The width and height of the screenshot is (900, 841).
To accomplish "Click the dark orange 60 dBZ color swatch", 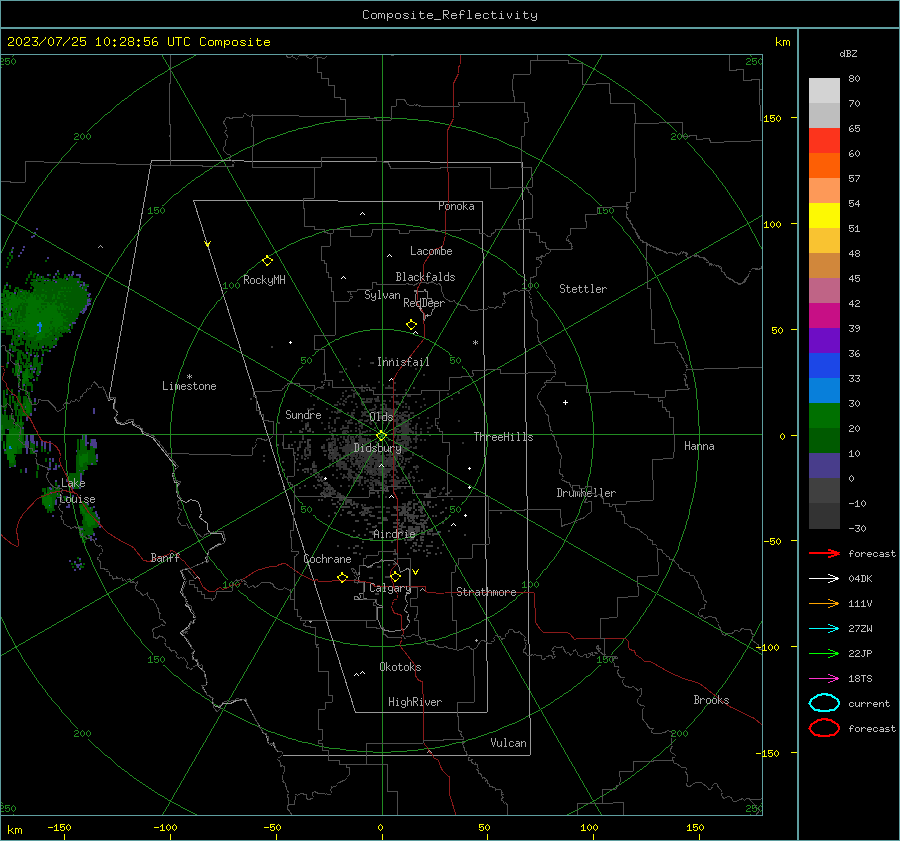I will (x=824, y=165).
